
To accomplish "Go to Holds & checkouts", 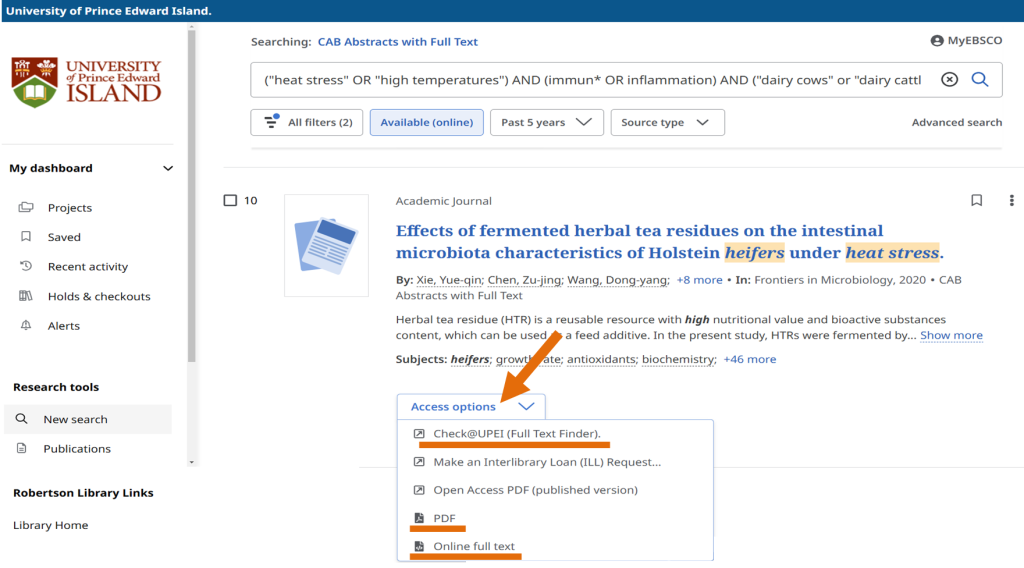I will [x=98, y=297].
